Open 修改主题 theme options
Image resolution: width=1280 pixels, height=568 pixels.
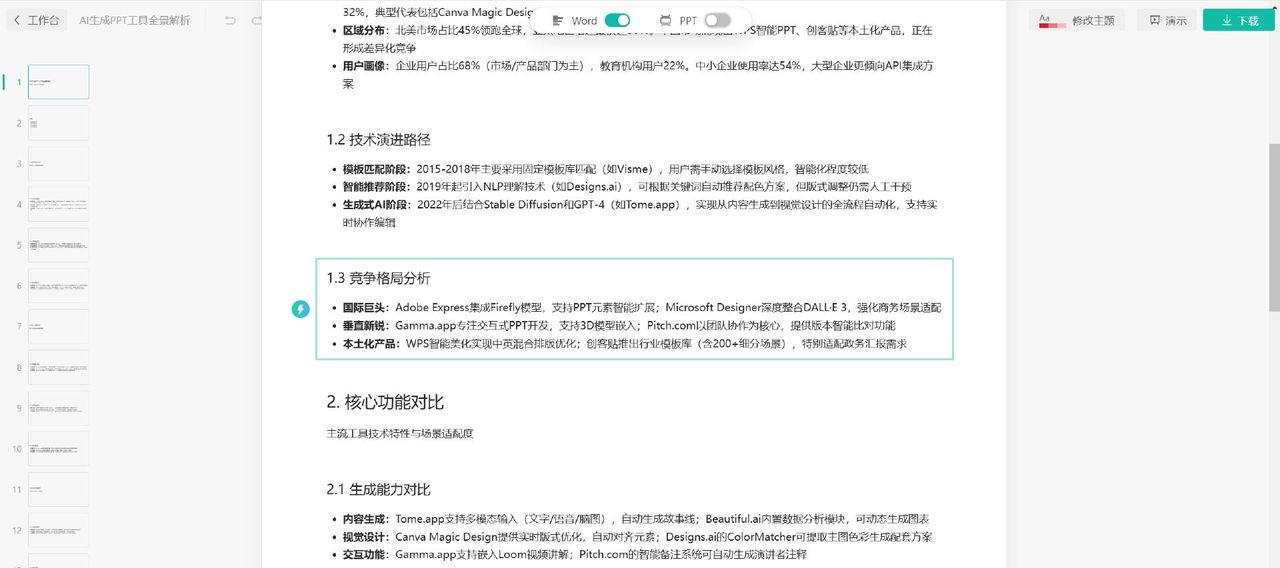1076,20
